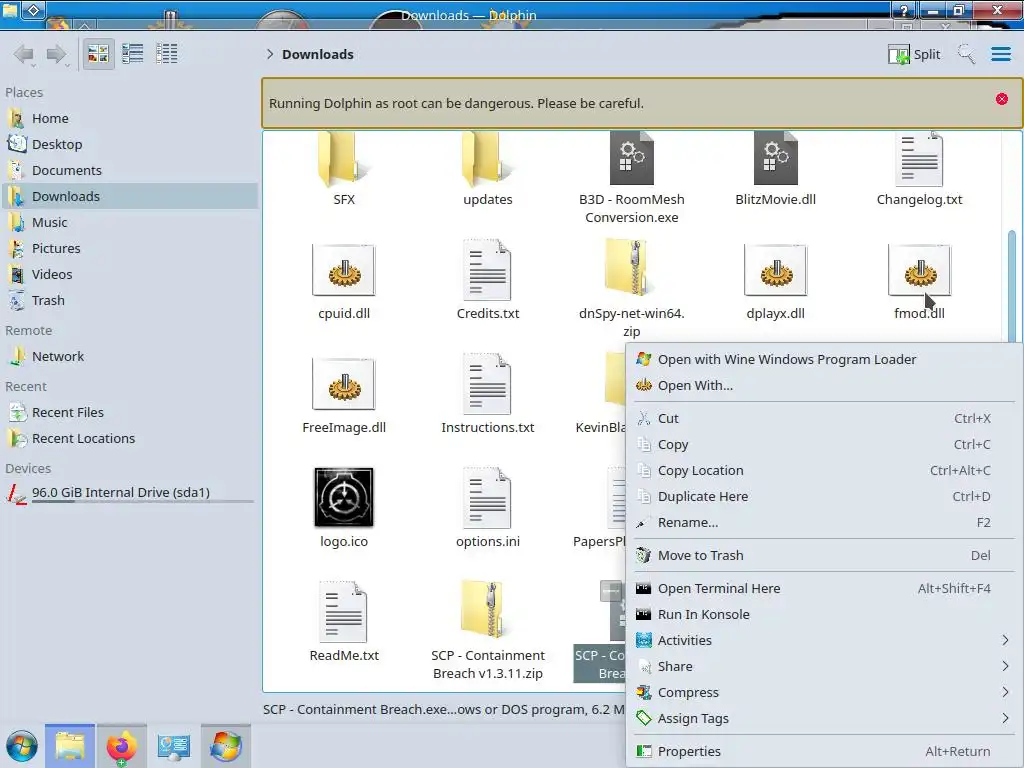Click the Wine taskbar icon

[x=225, y=746]
